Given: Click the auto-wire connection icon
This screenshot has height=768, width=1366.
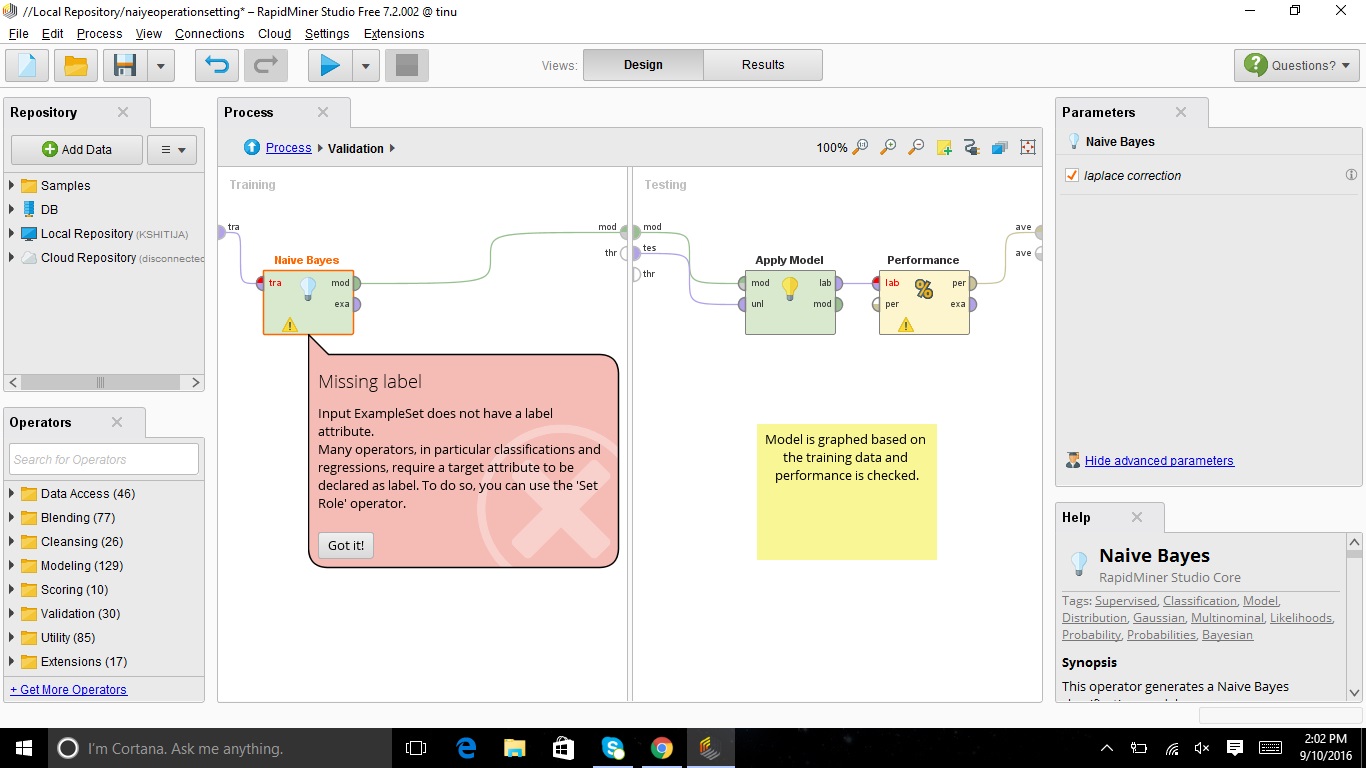Looking at the screenshot, I should click(971, 147).
